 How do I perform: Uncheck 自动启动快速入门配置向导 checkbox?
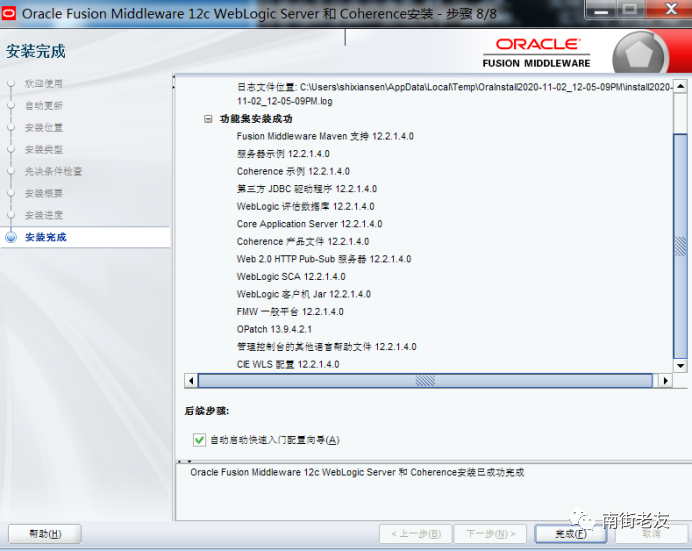(199, 440)
